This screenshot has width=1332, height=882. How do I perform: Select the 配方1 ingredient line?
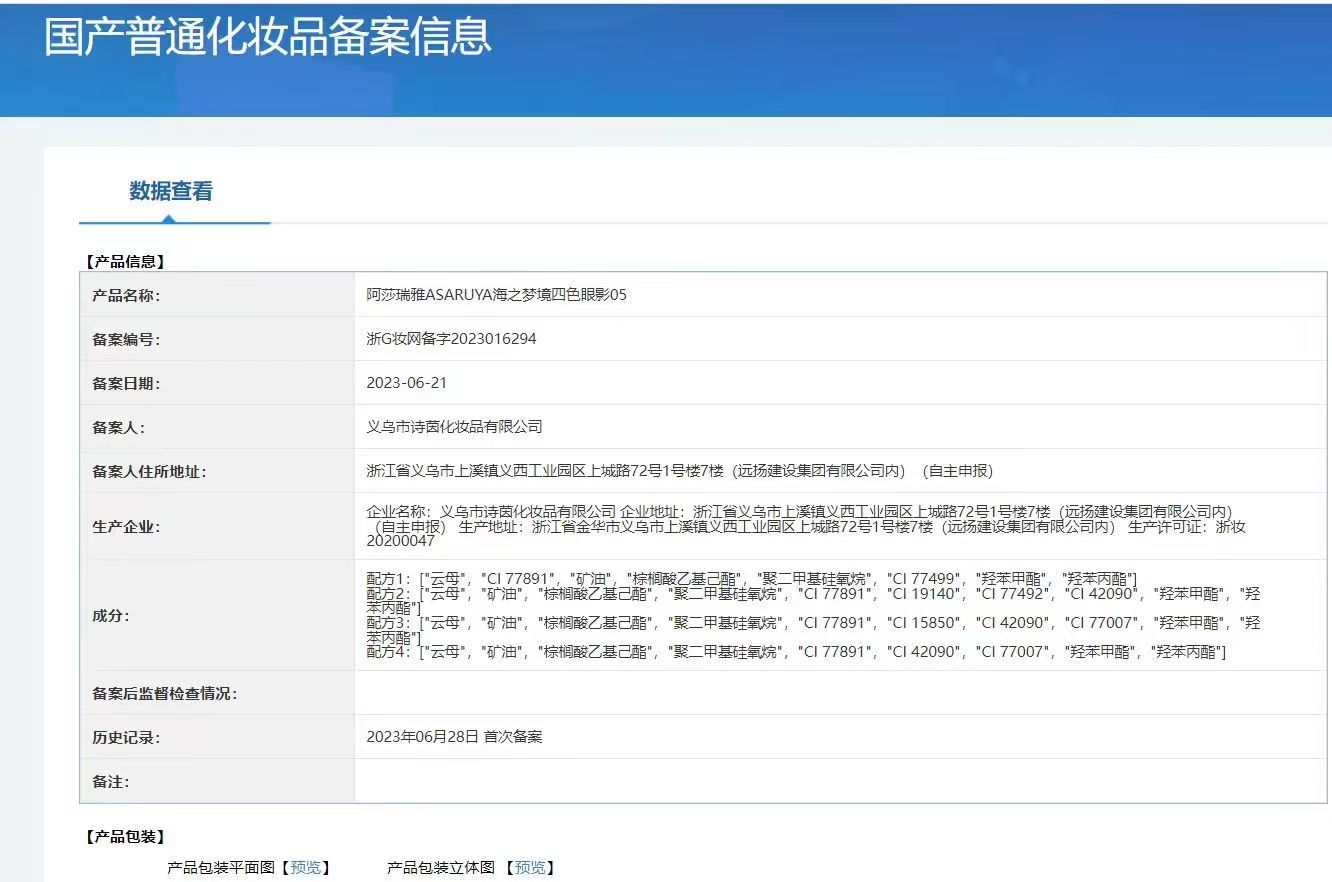(752, 579)
